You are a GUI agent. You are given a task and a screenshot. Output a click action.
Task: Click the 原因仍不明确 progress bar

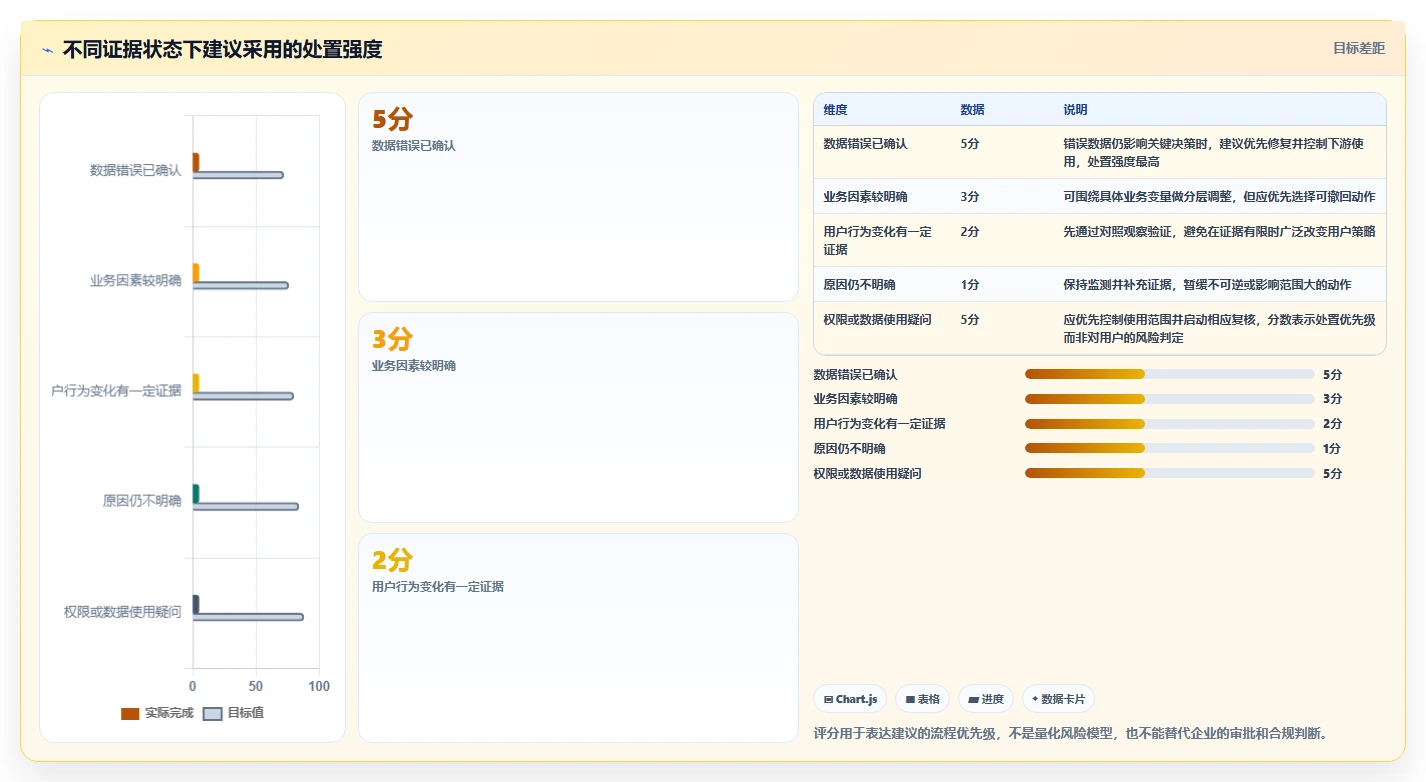1169,448
